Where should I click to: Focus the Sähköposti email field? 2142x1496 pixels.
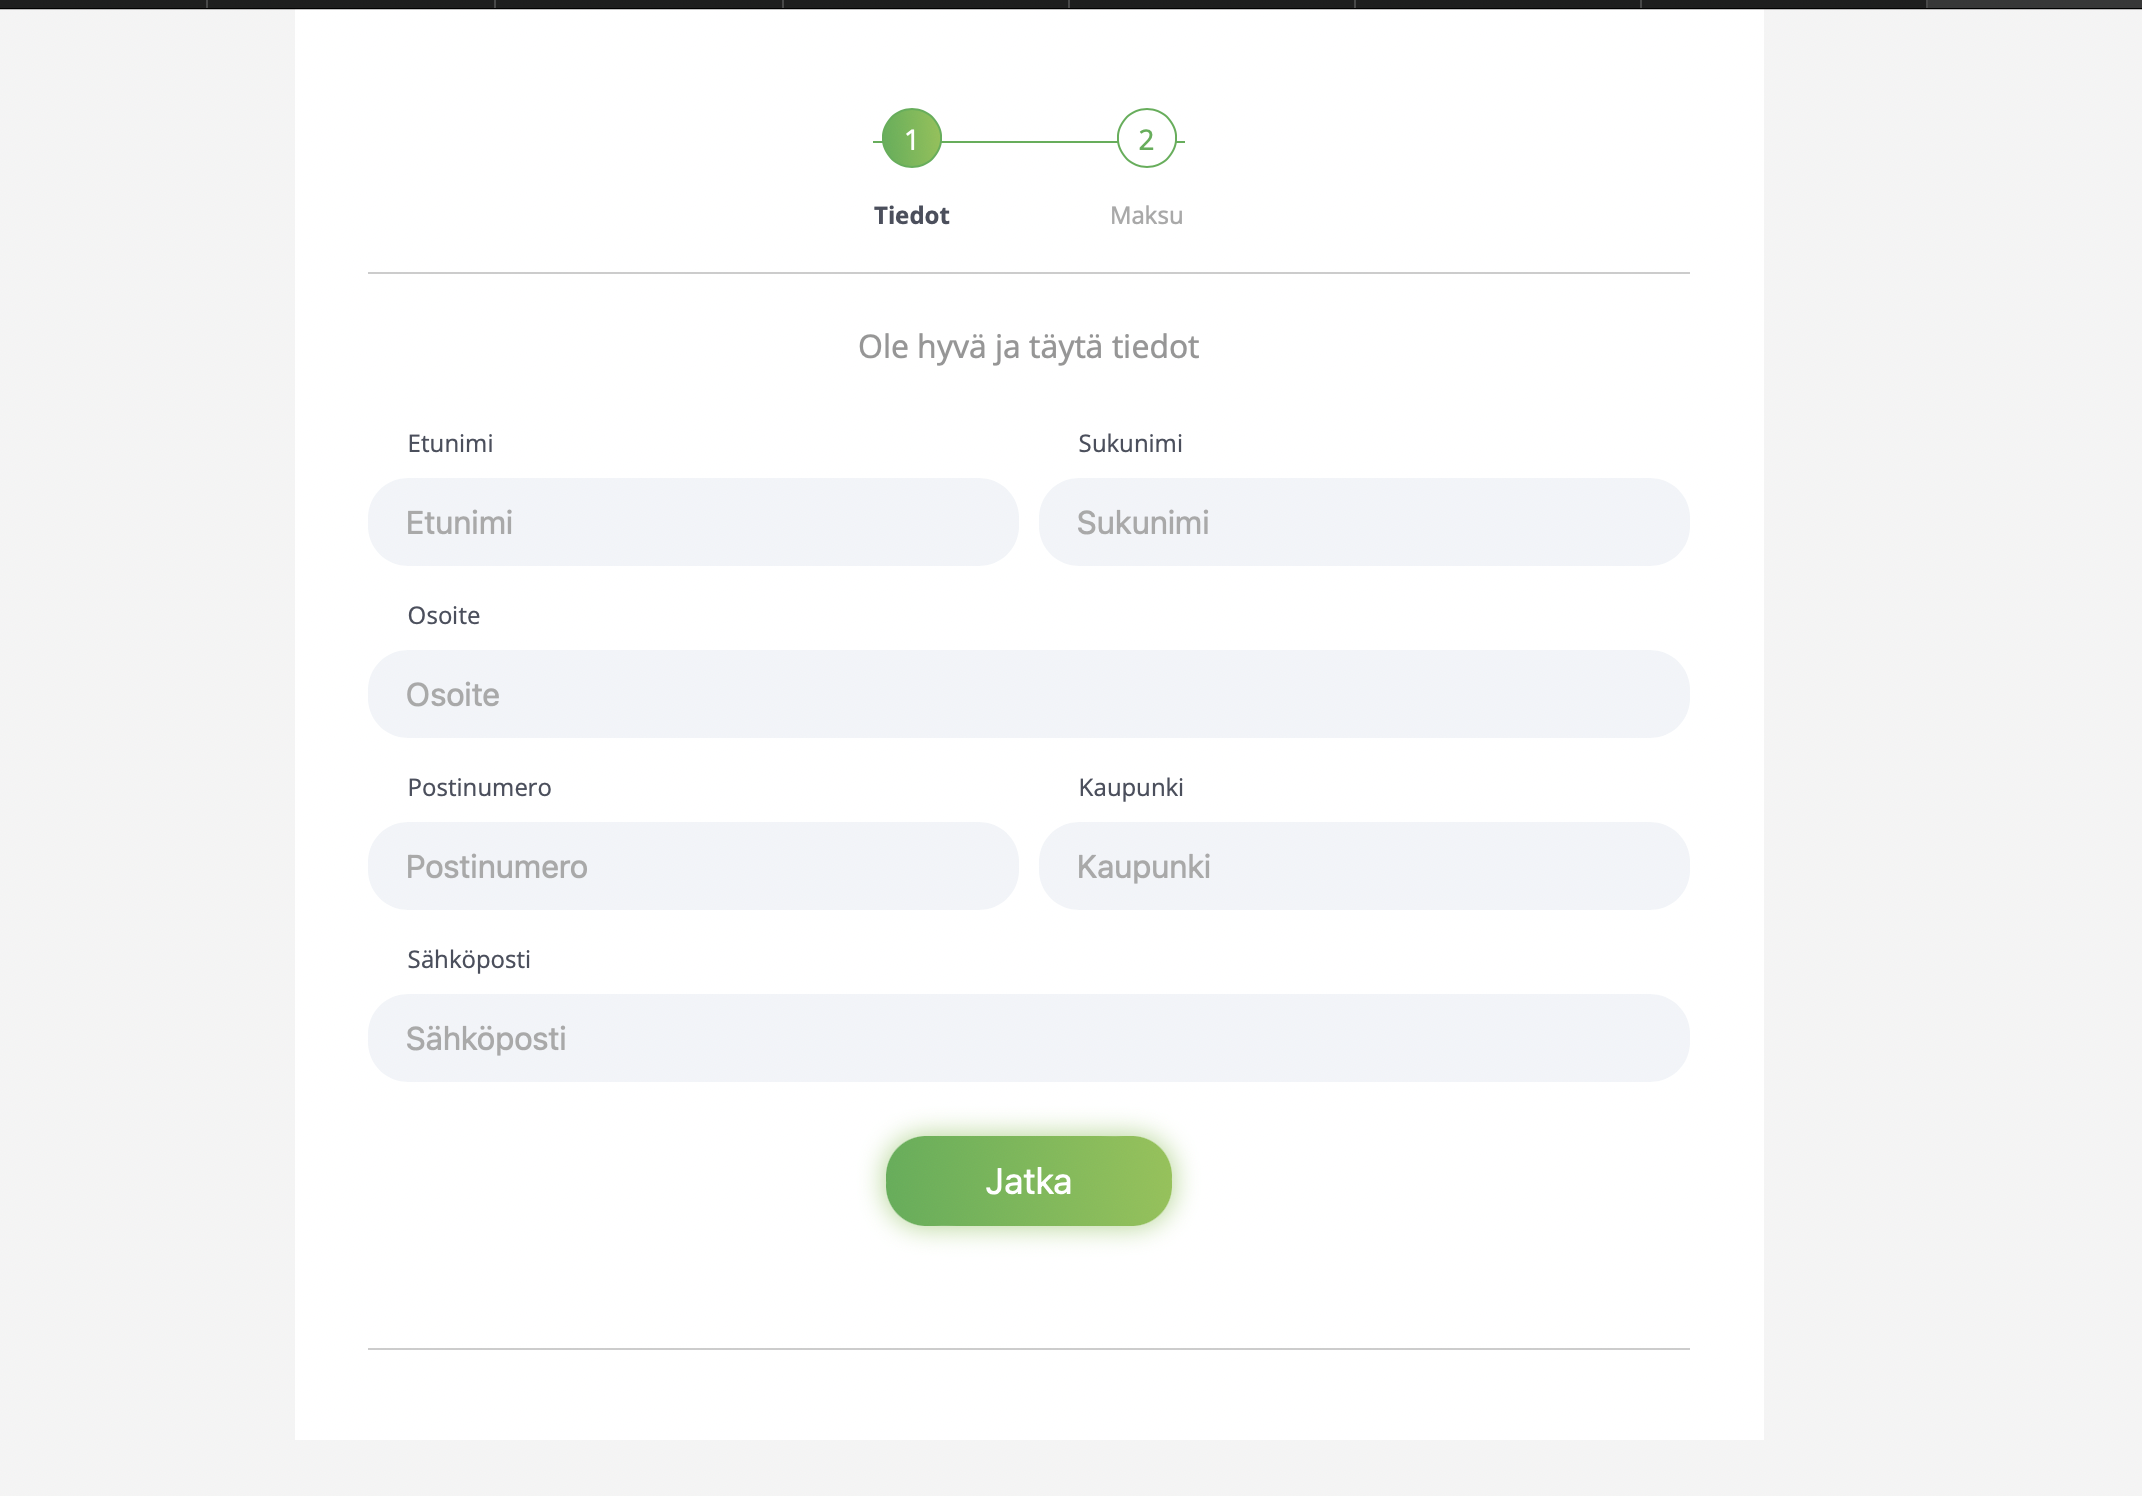(1029, 1038)
